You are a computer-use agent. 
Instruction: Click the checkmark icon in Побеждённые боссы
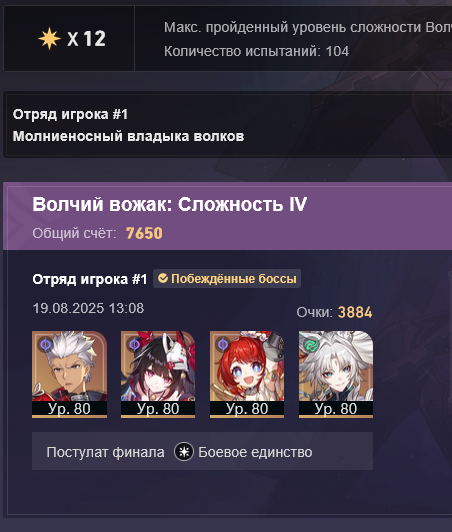point(163,279)
